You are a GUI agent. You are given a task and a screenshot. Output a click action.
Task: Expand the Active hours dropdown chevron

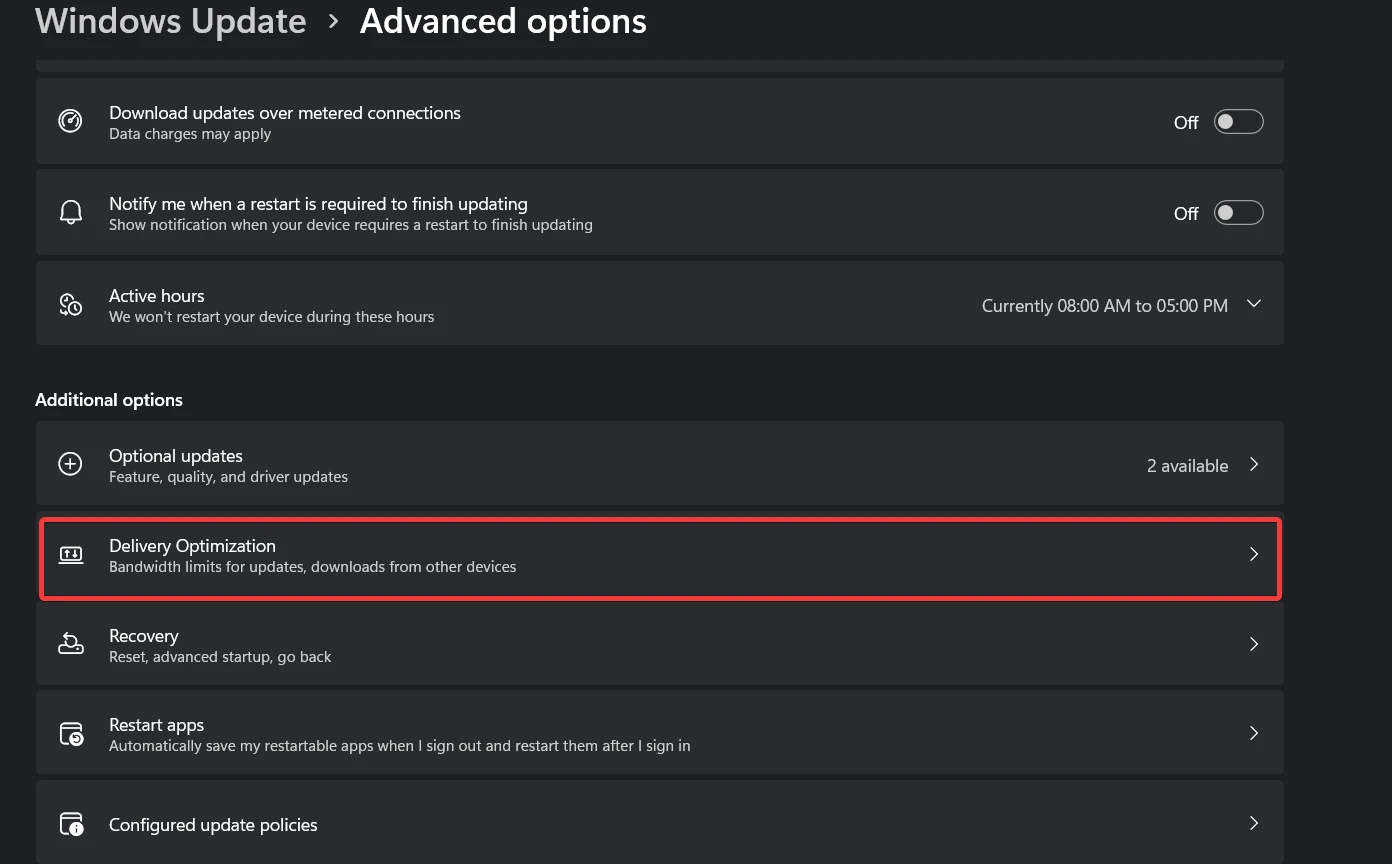pos(1254,304)
